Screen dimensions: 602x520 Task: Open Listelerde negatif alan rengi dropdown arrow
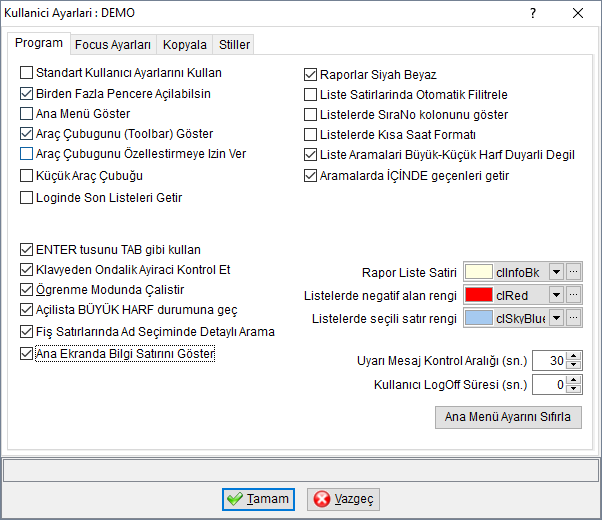(x=556, y=295)
